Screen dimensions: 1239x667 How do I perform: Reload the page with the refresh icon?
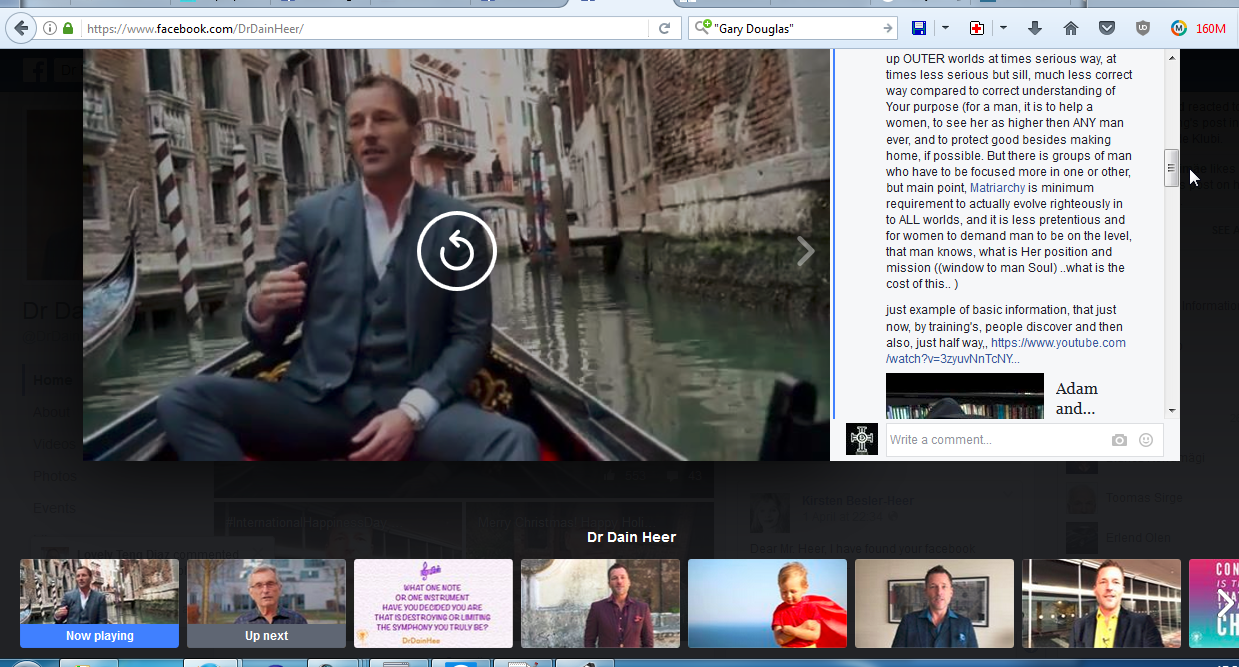664,29
